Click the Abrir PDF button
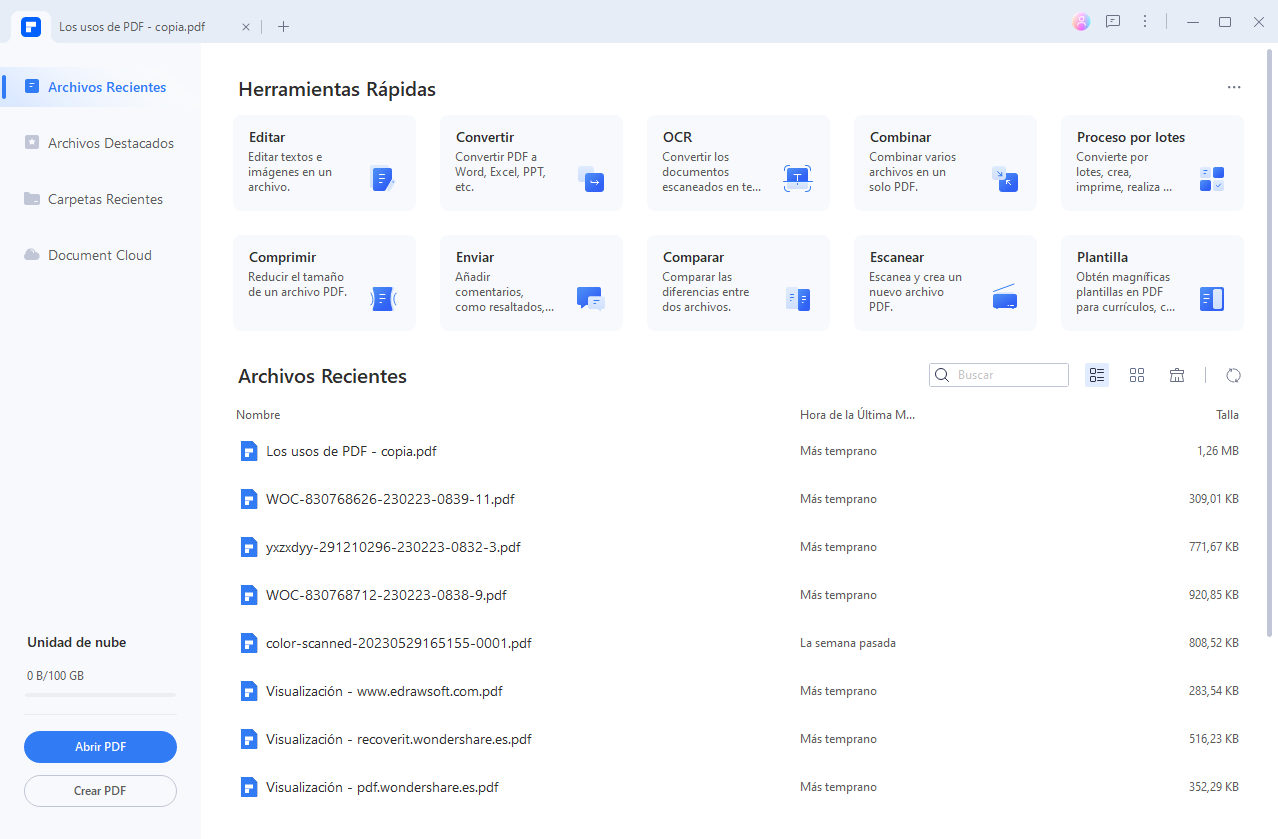 100,746
